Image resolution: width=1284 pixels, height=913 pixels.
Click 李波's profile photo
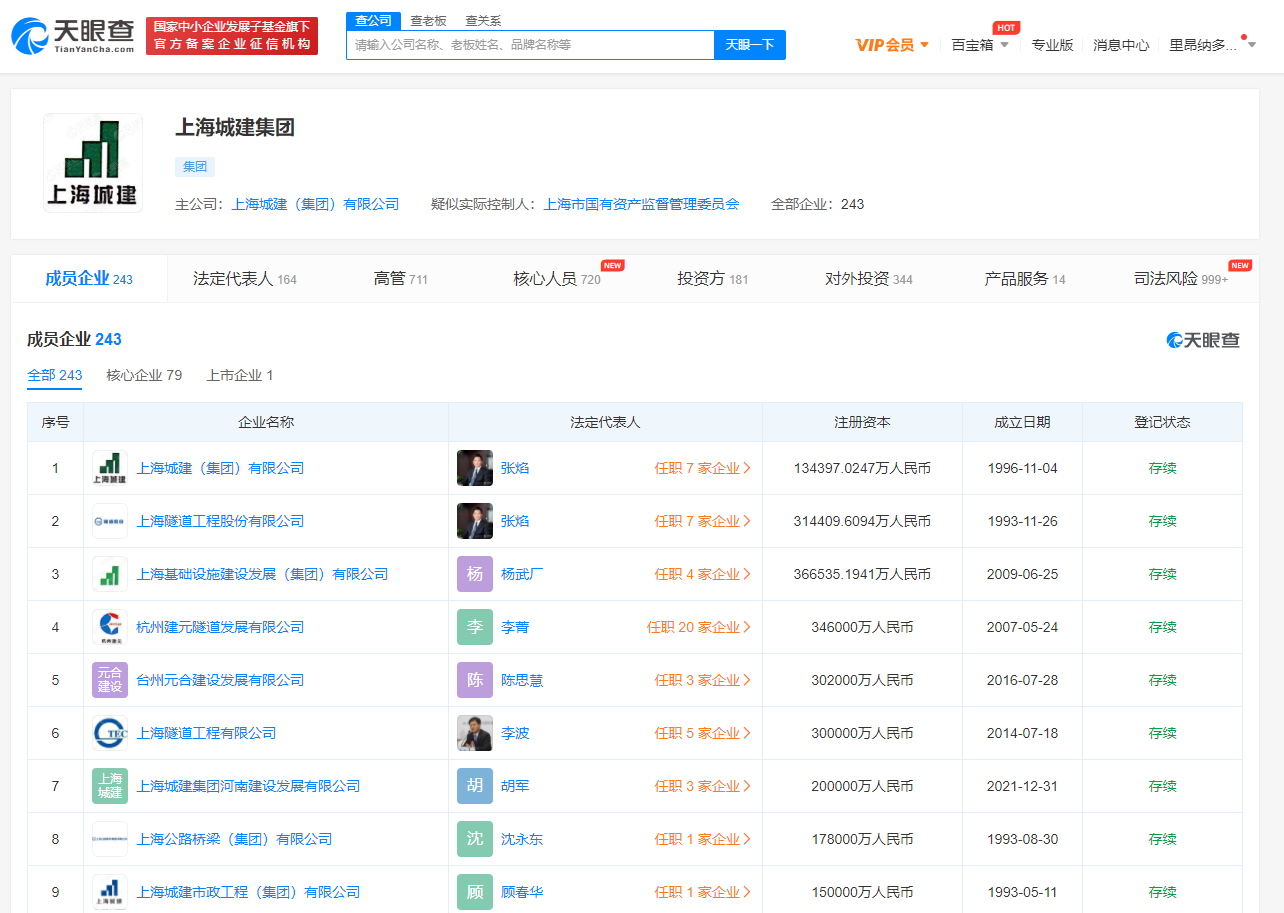[475, 733]
